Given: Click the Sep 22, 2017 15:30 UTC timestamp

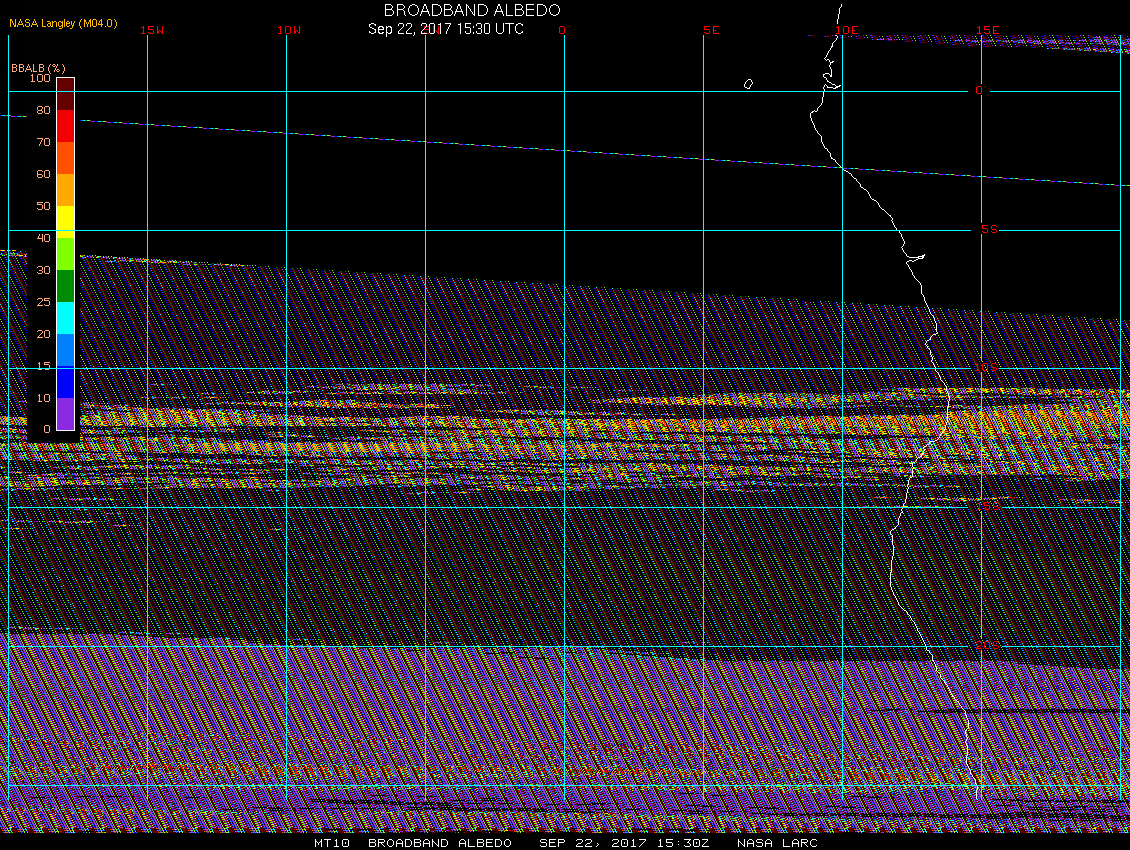Looking at the screenshot, I should coord(446,29).
